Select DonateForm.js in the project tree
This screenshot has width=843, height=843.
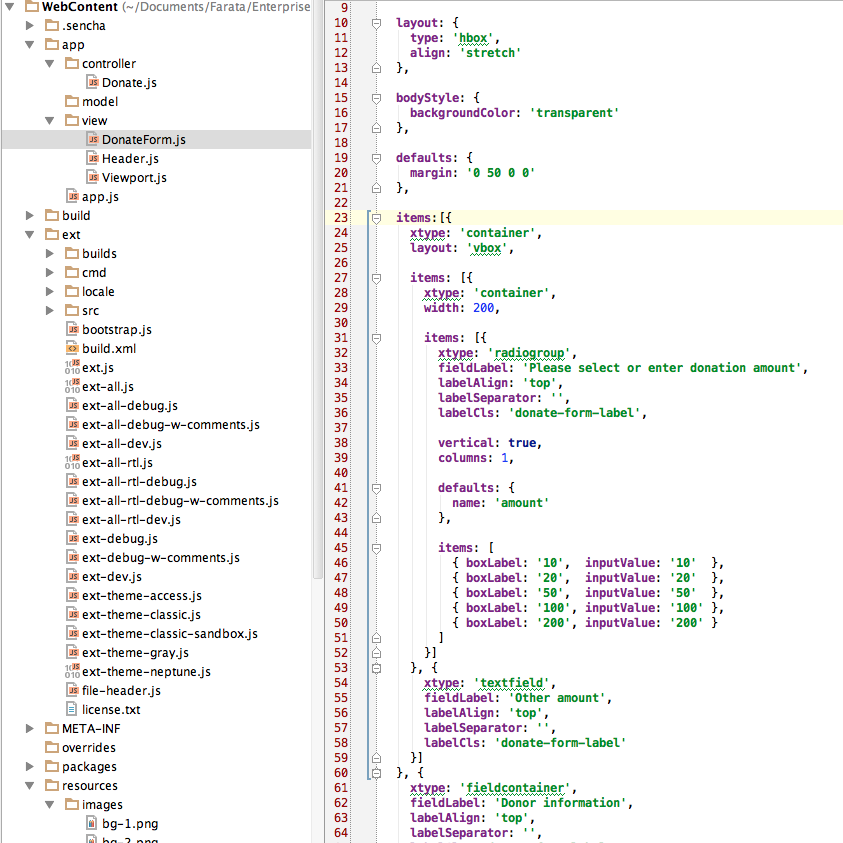(x=143, y=140)
